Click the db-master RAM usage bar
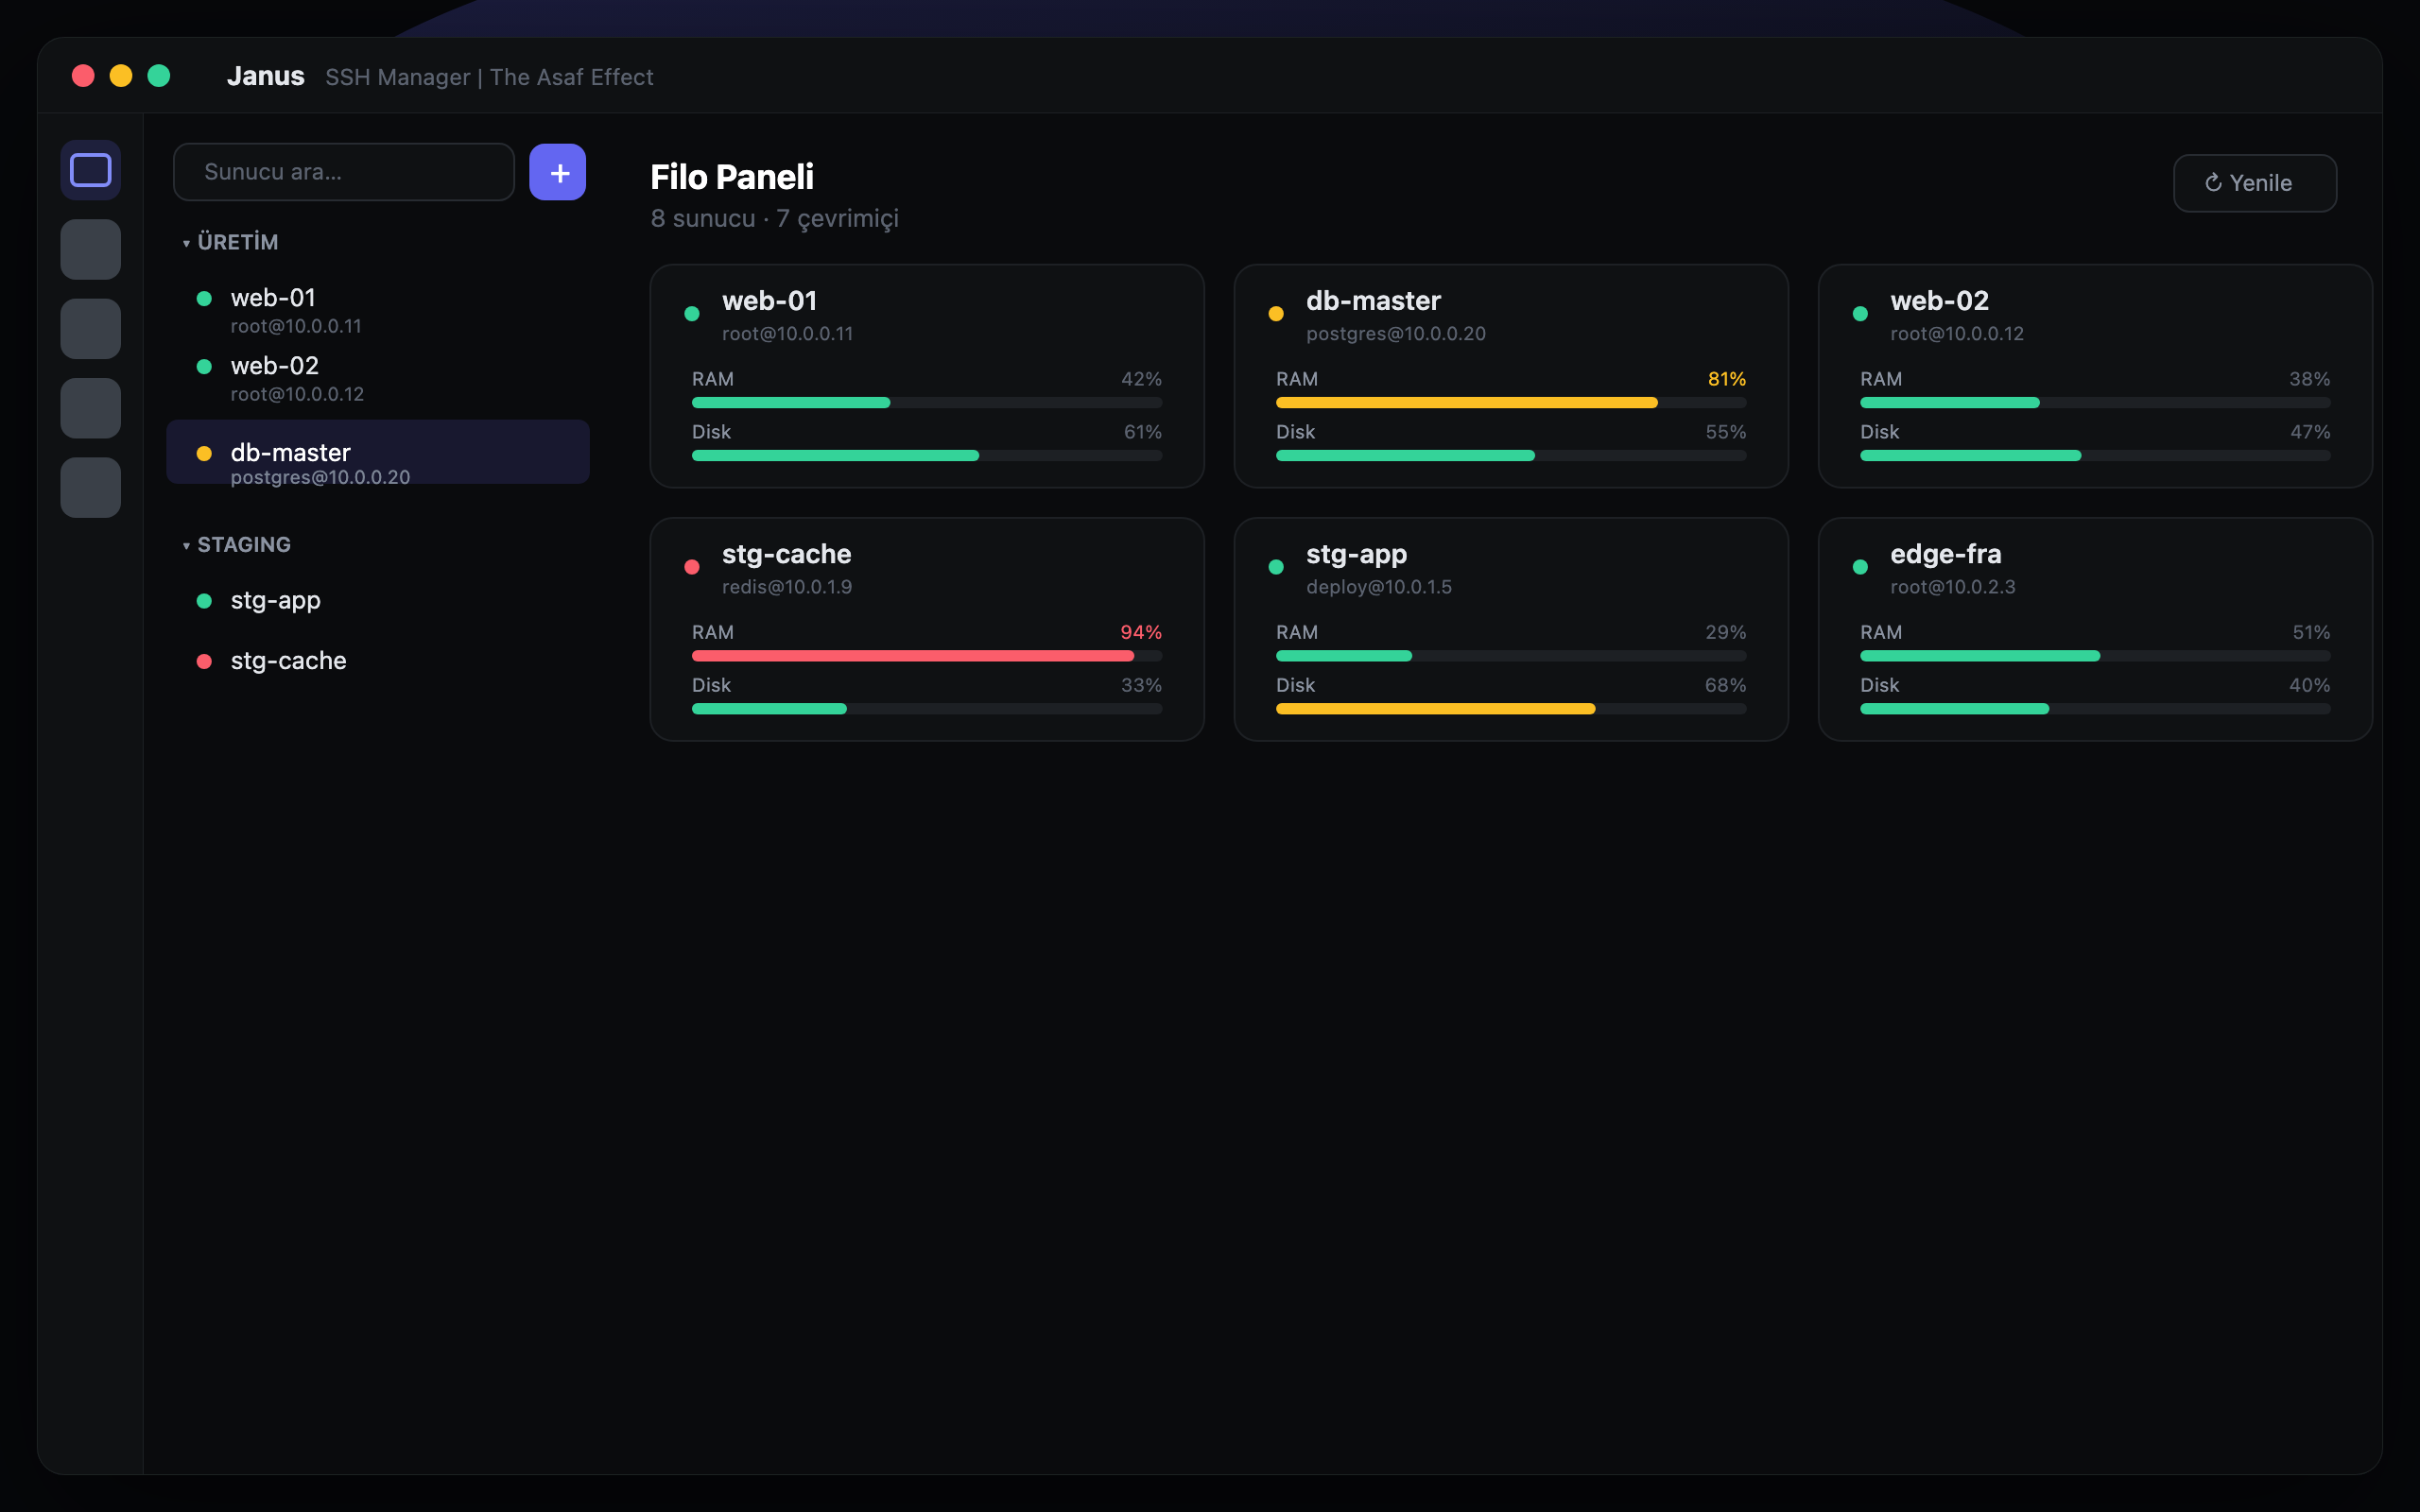The height and width of the screenshot is (1512, 2420). coord(1511,403)
